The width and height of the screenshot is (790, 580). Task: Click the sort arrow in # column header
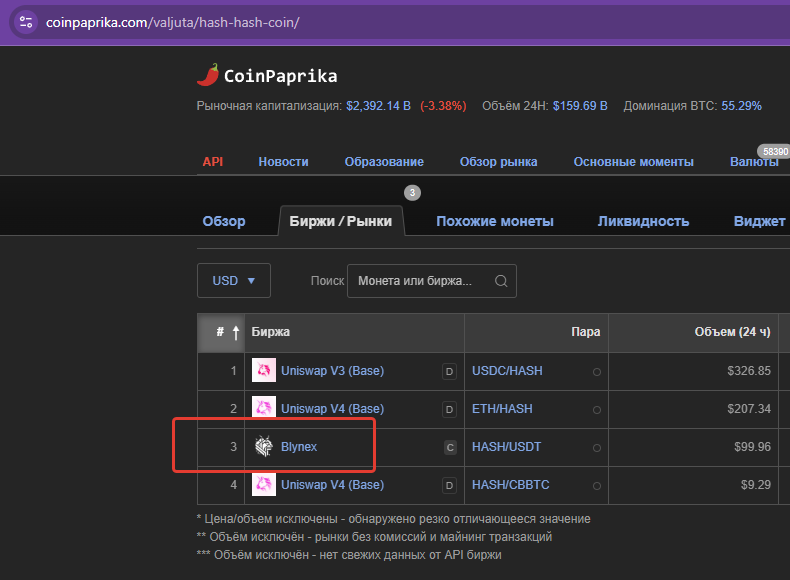click(236, 332)
